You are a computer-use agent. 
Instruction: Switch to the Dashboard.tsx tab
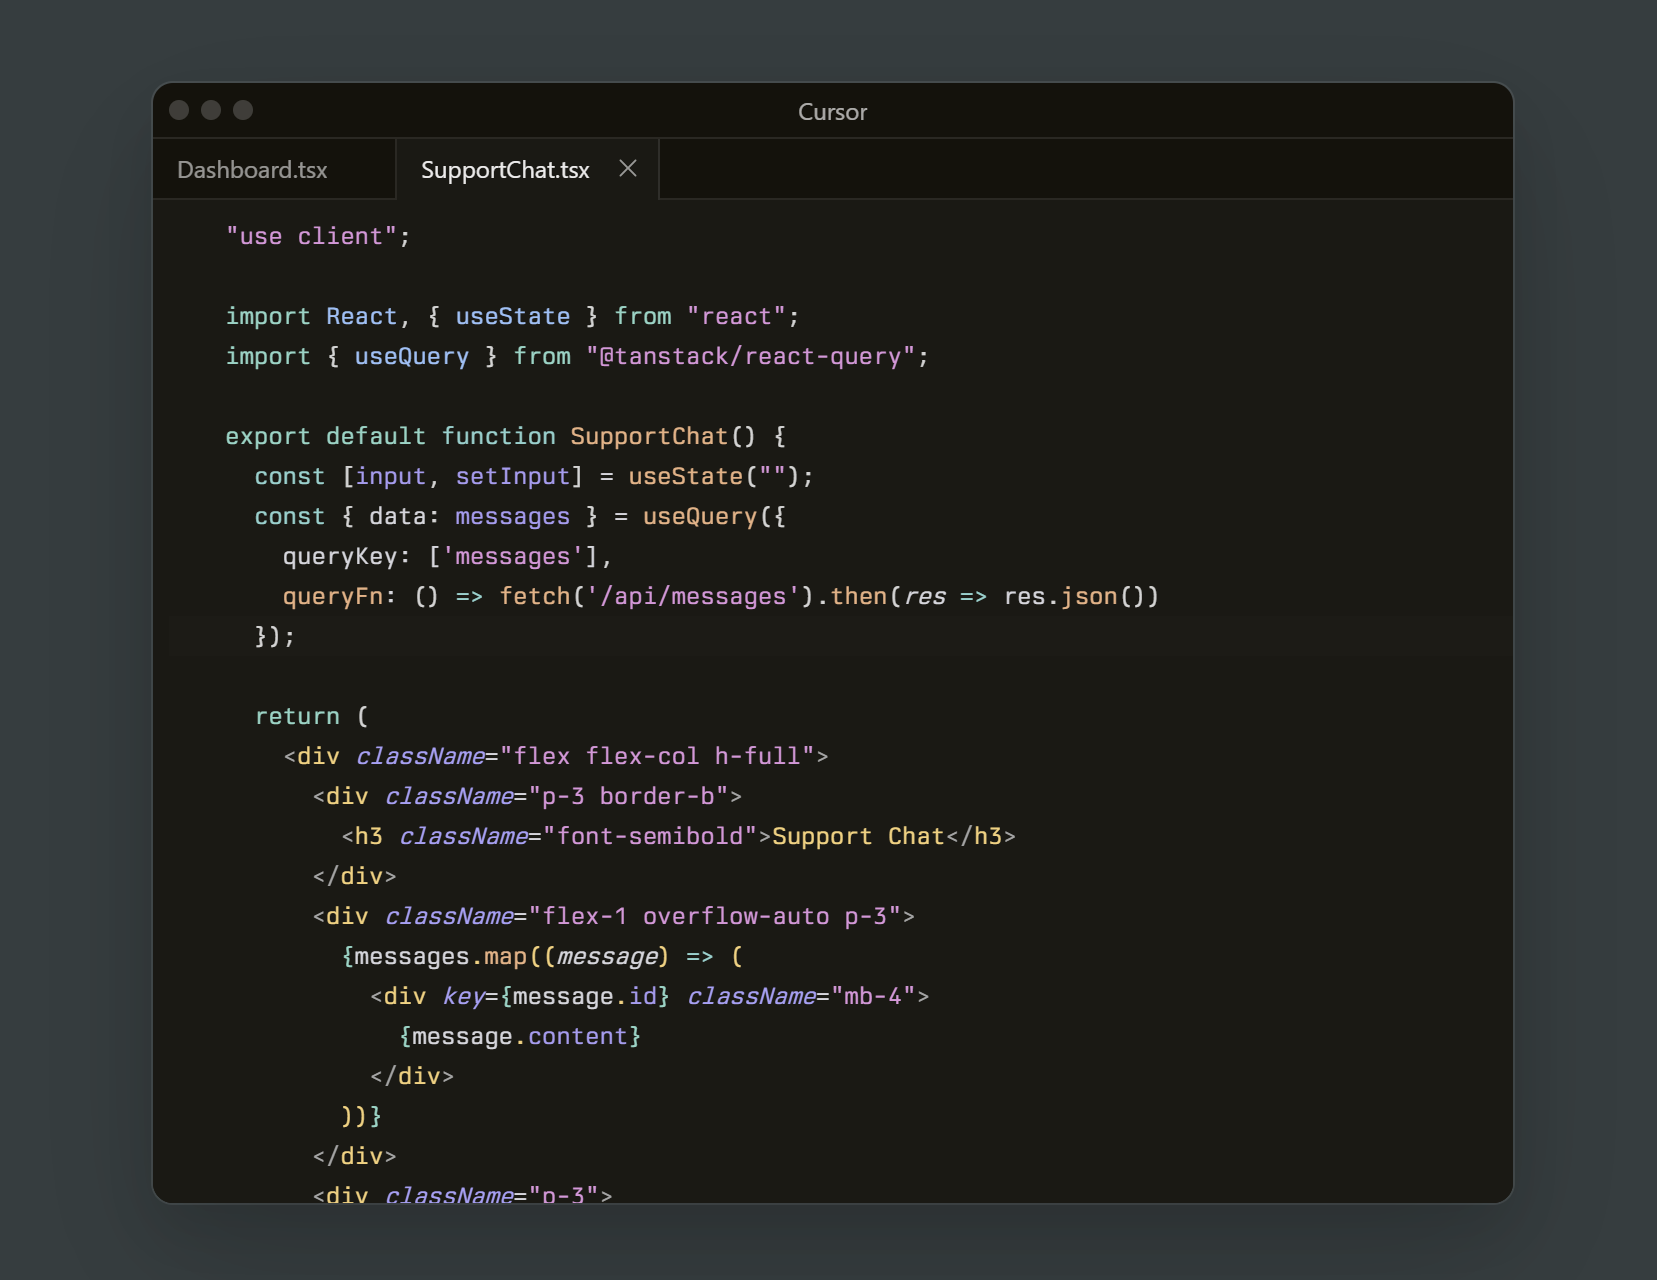(252, 170)
